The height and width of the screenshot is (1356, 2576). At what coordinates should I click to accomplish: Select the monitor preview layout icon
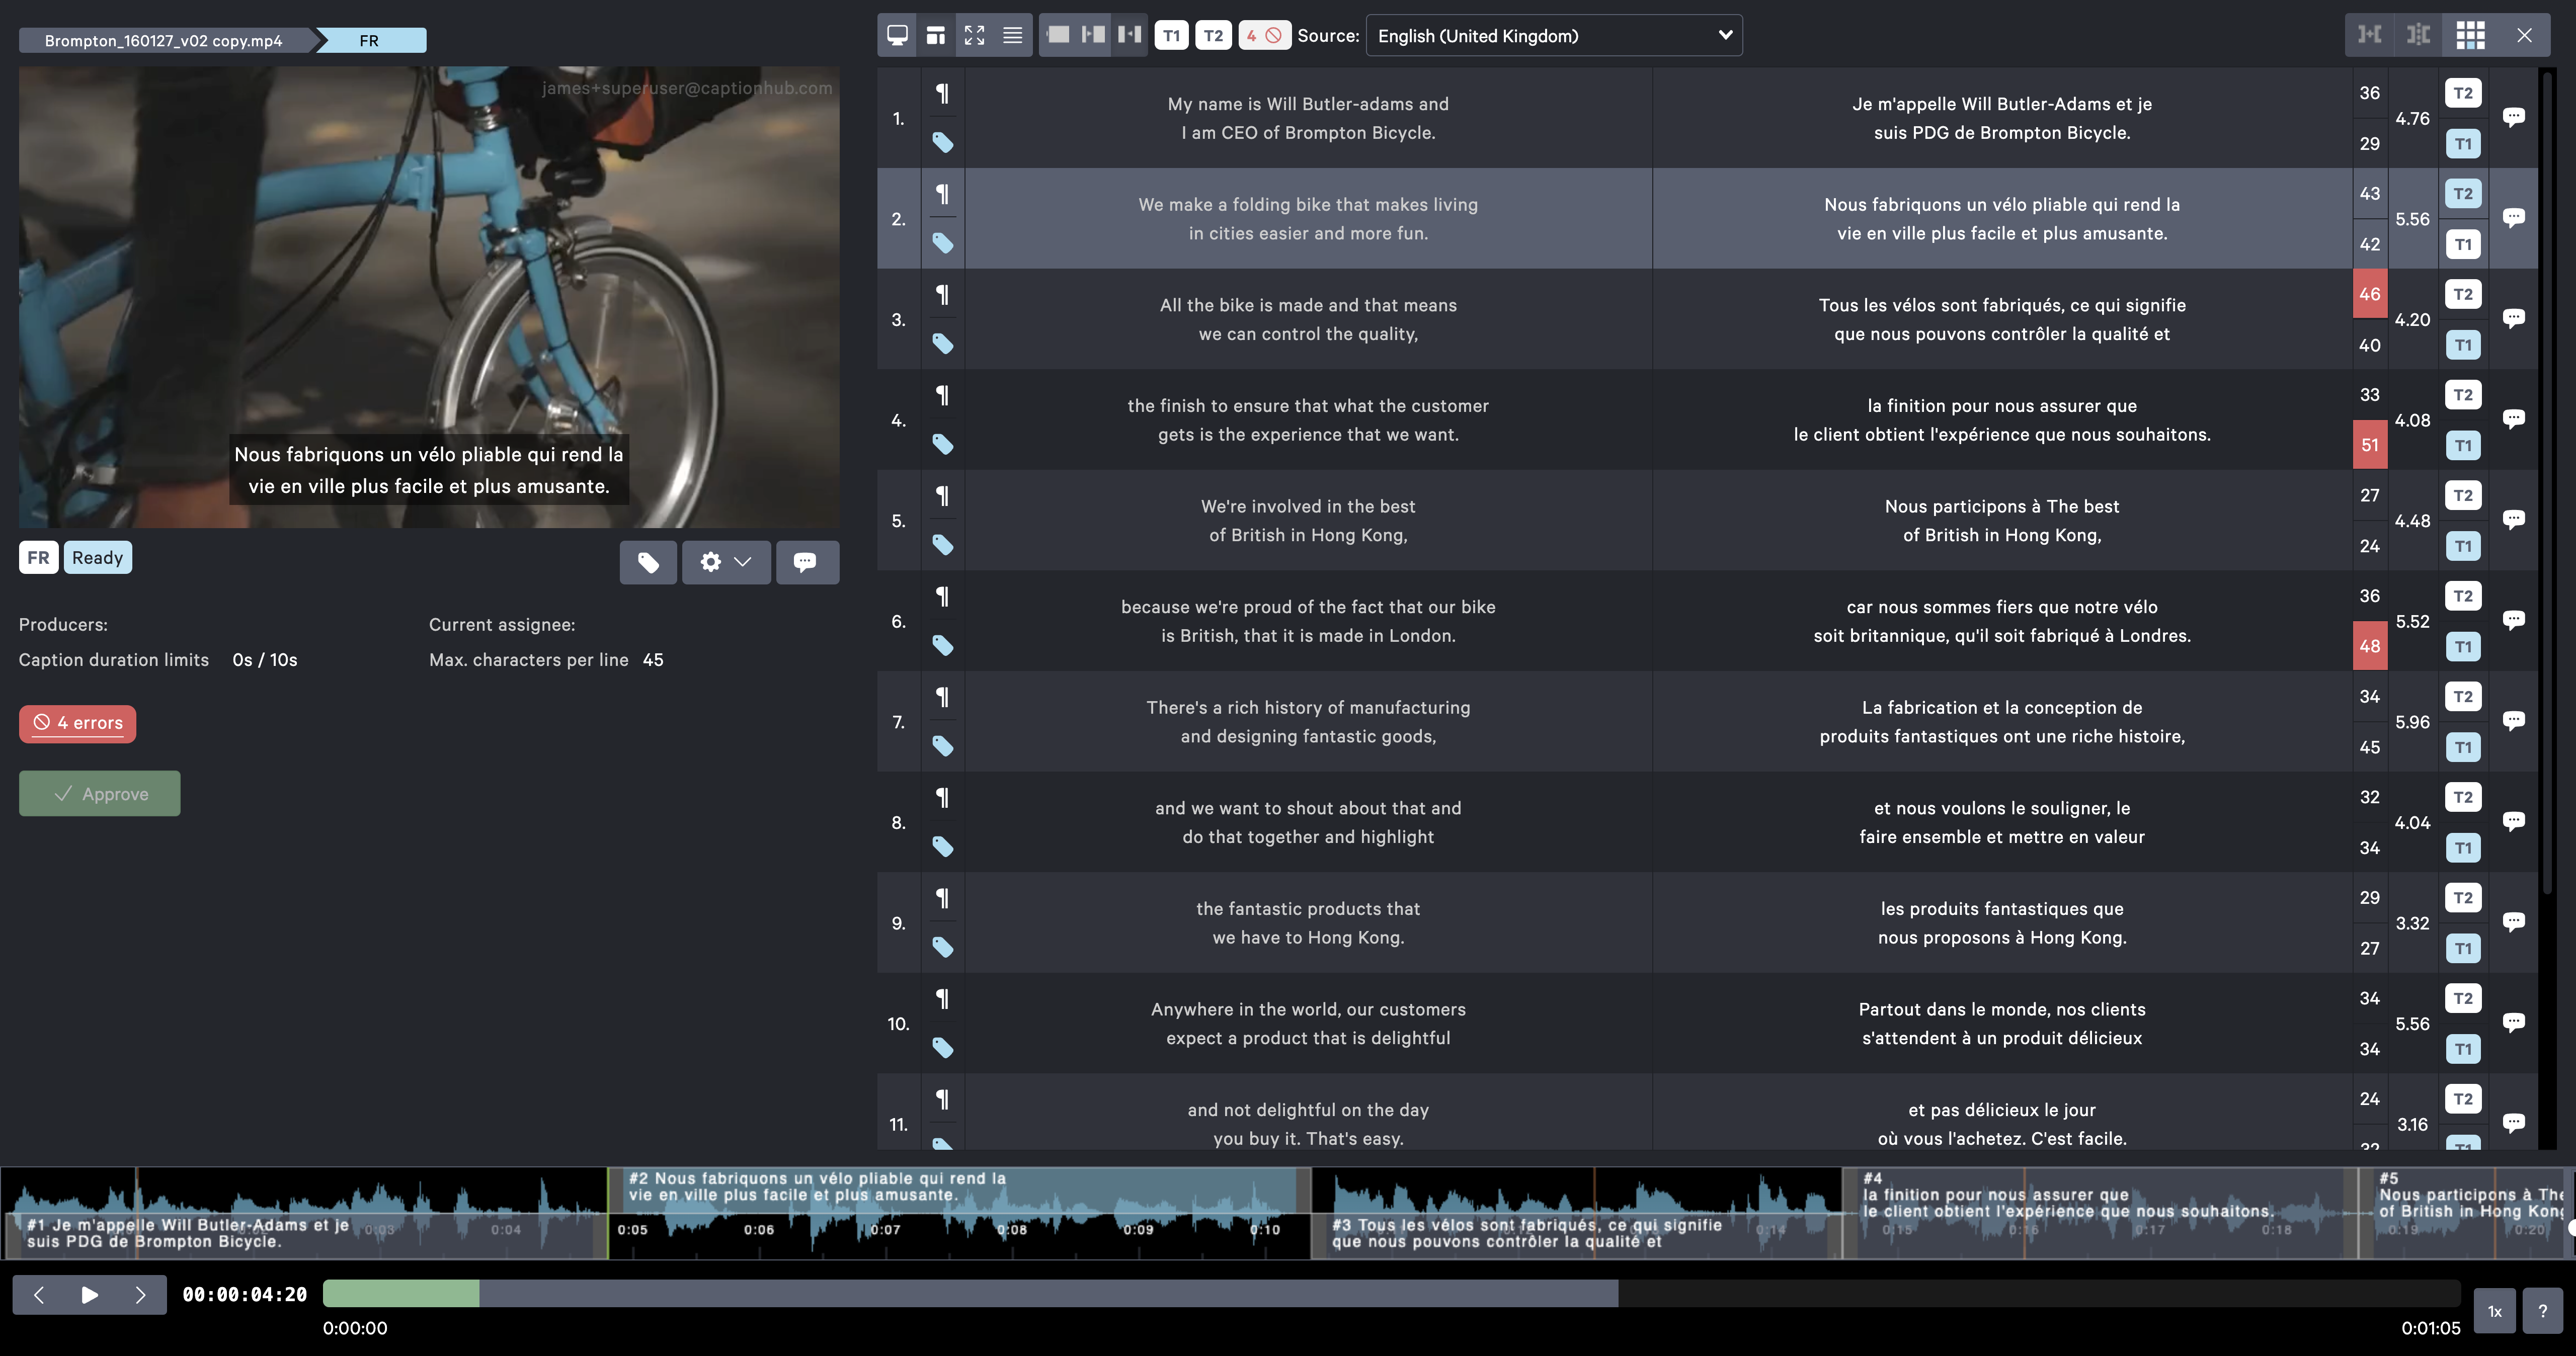pyautogui.click(x=897, y=35)
